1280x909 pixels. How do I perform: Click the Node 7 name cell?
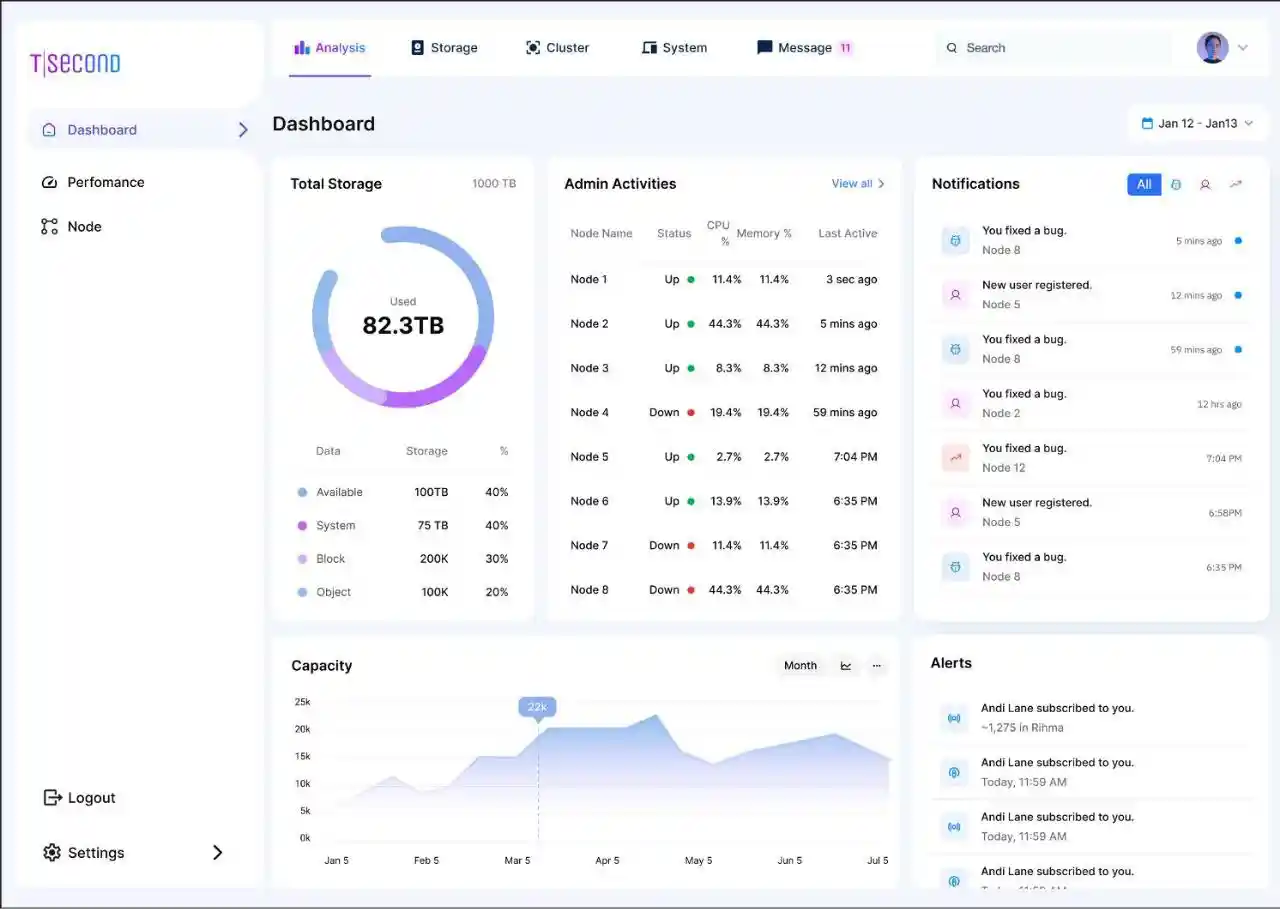pos(590,545)
